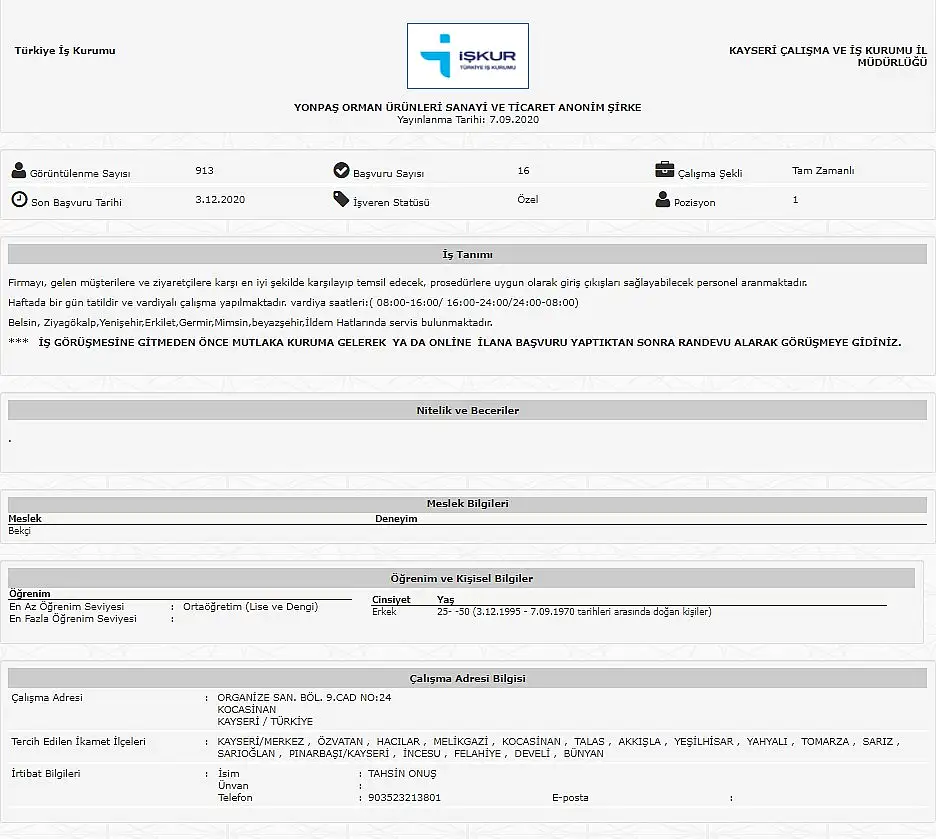The height and width of the screenshot is (839, 936).
Task: Click the Pozisyon label
Action: 694,203
